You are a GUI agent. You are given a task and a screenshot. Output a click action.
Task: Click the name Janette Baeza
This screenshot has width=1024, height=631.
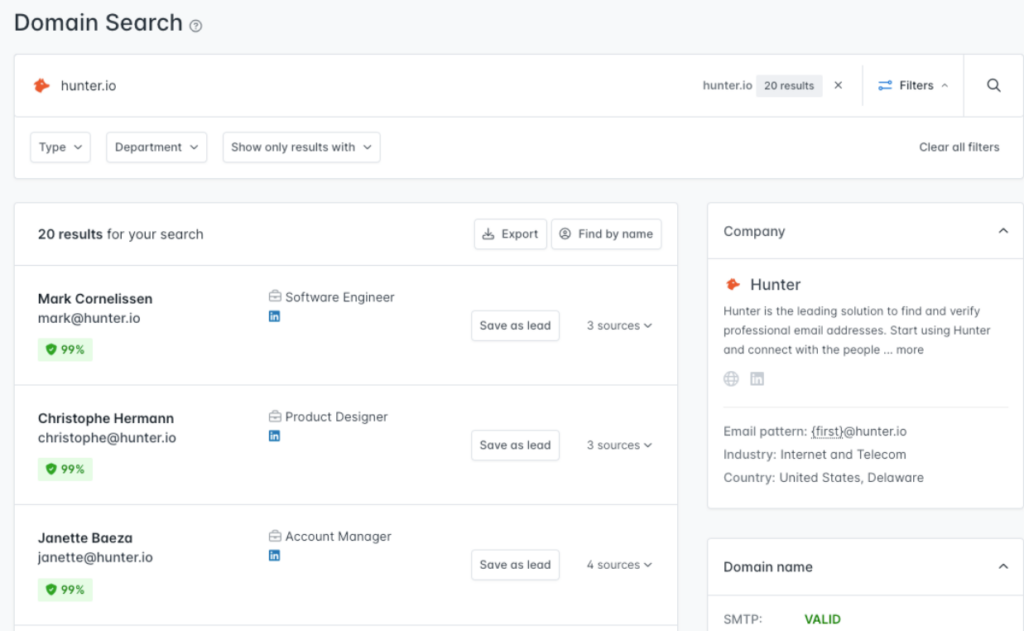(x=85, y=538)
